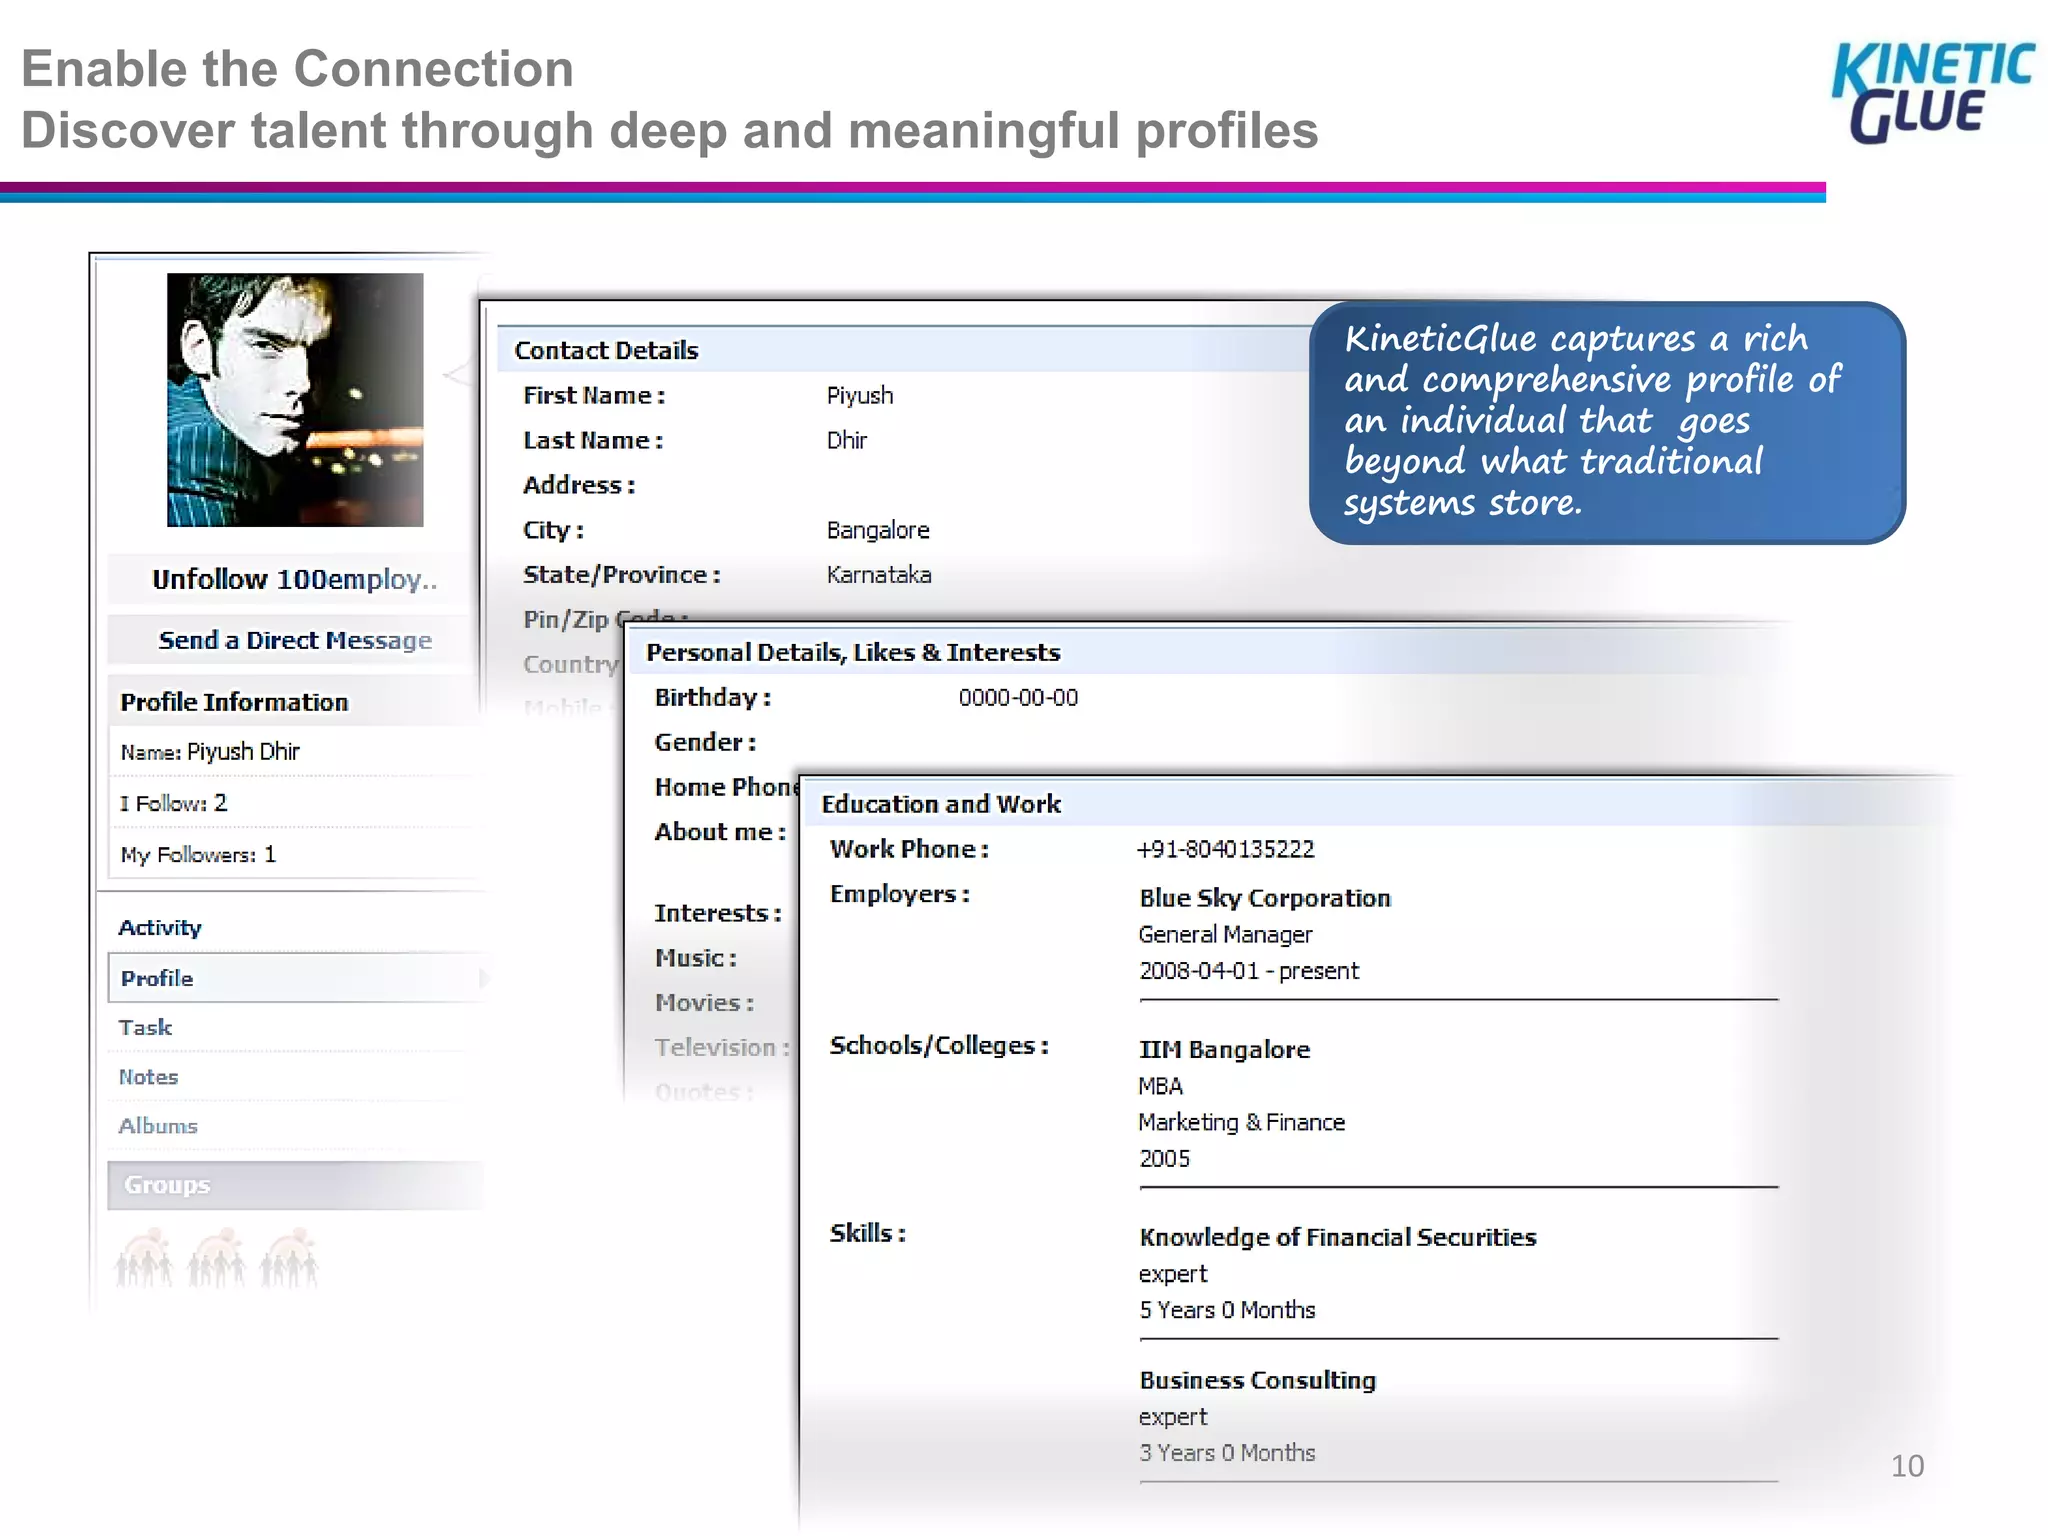Viewport: 2048px width, 1536px height.
Task: Click the MBA degree text
Action: (x=1160, y=1086)
